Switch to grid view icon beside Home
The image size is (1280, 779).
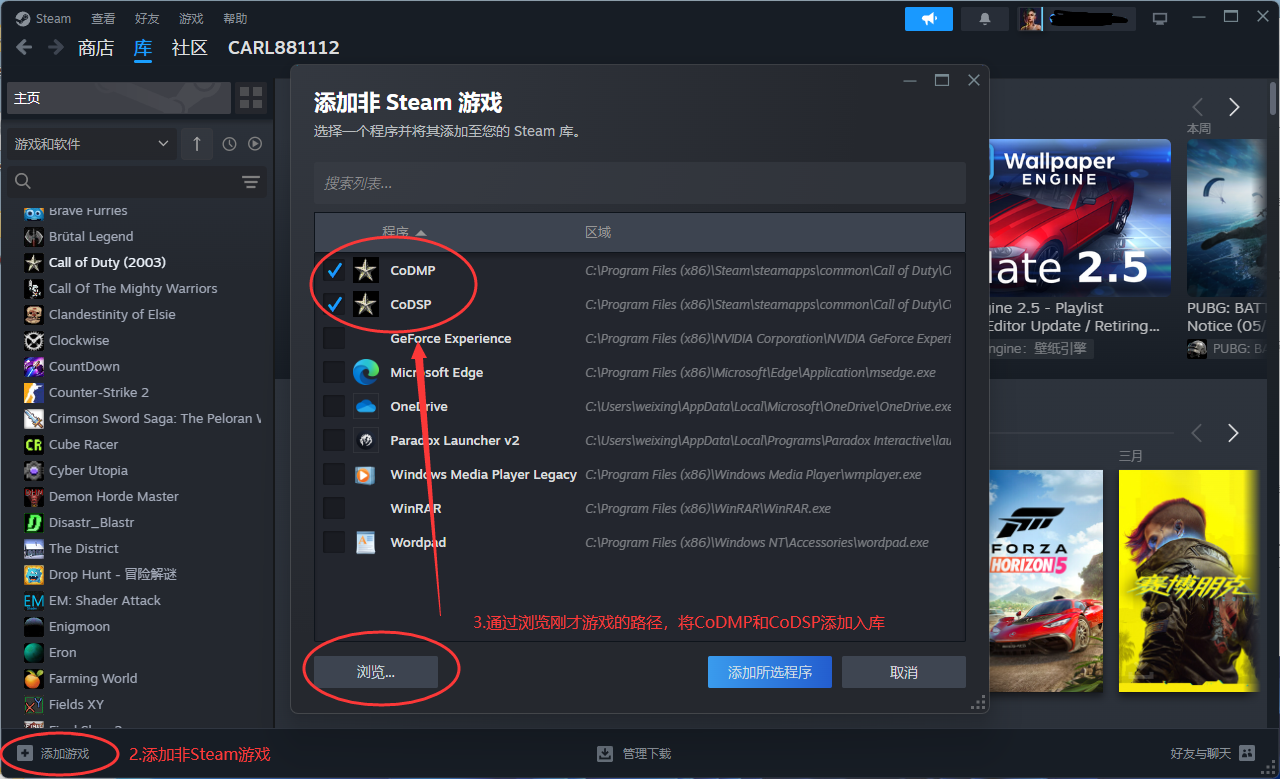251,98
